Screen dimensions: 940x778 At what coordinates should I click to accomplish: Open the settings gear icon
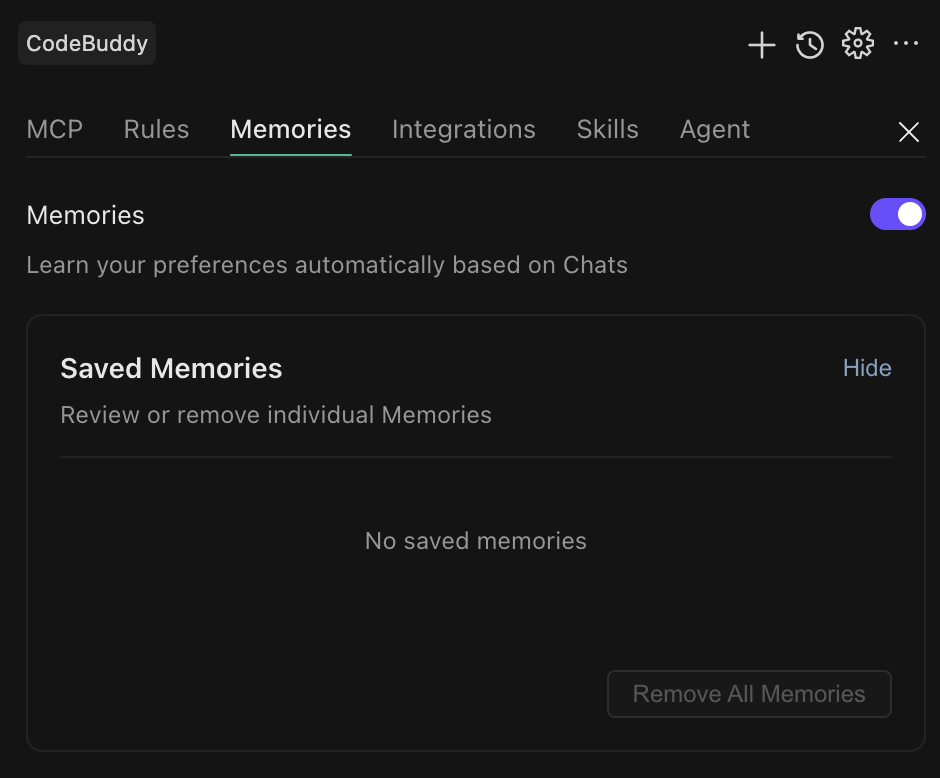[x=858, y=44]
